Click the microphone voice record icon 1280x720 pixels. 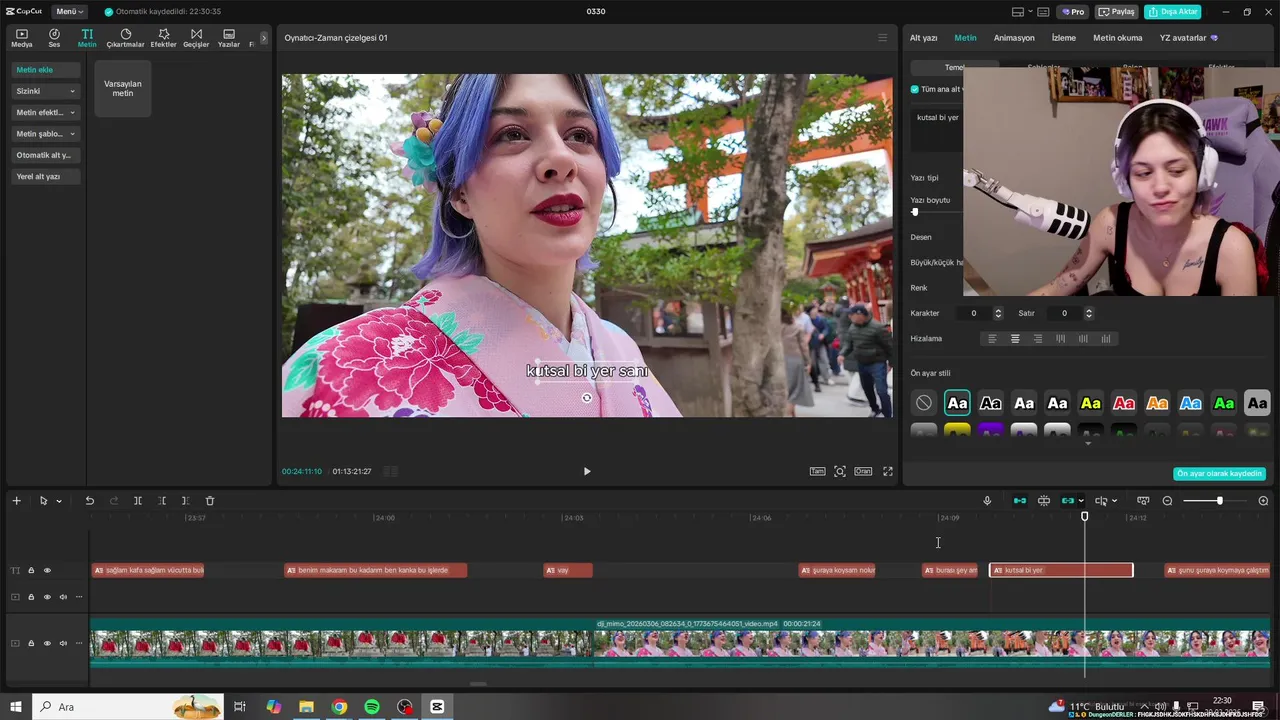click(x=987, y=500)
